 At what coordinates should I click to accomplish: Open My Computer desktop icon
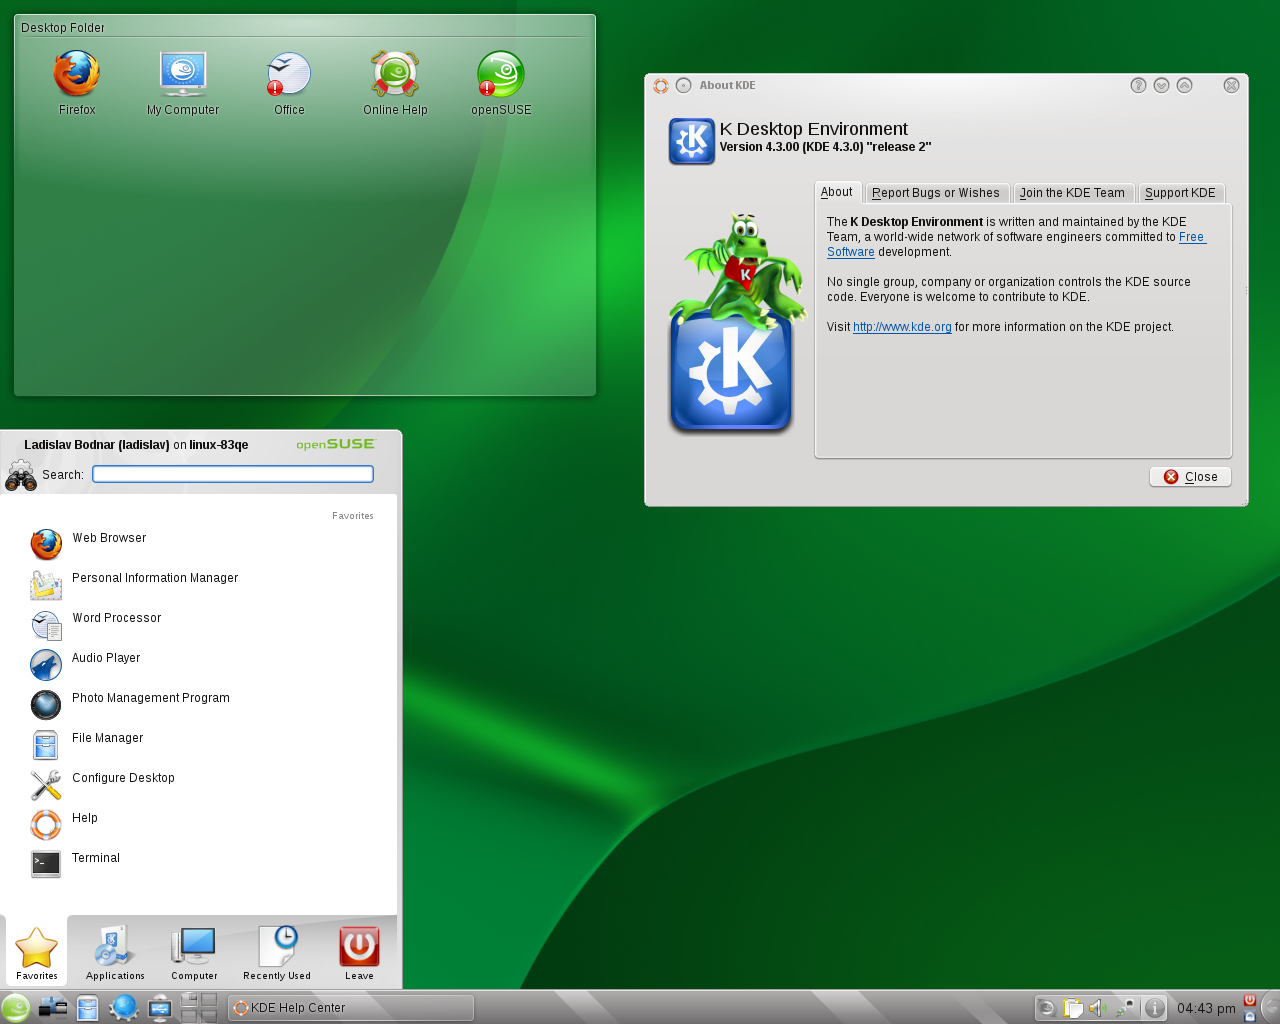coord(183,83)
